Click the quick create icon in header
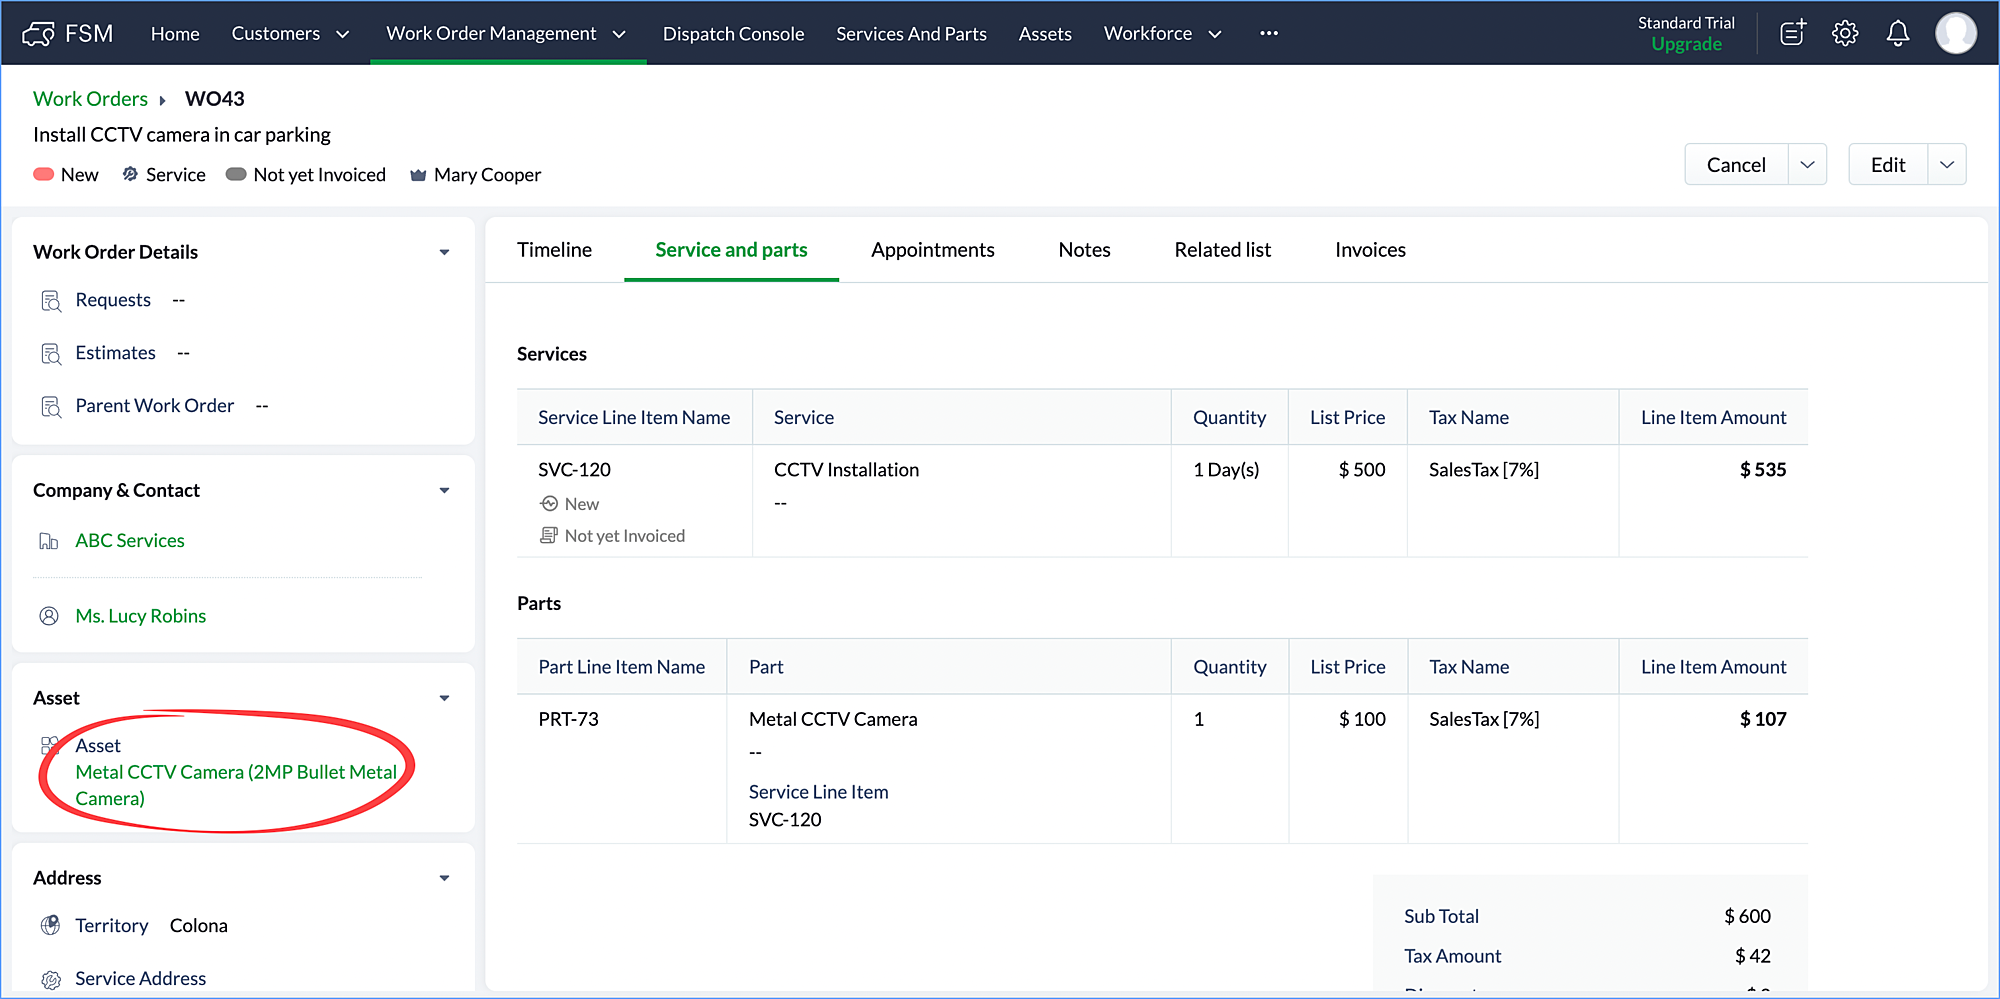This screenshot has width=2000, height=999. tap(1793, 33)
